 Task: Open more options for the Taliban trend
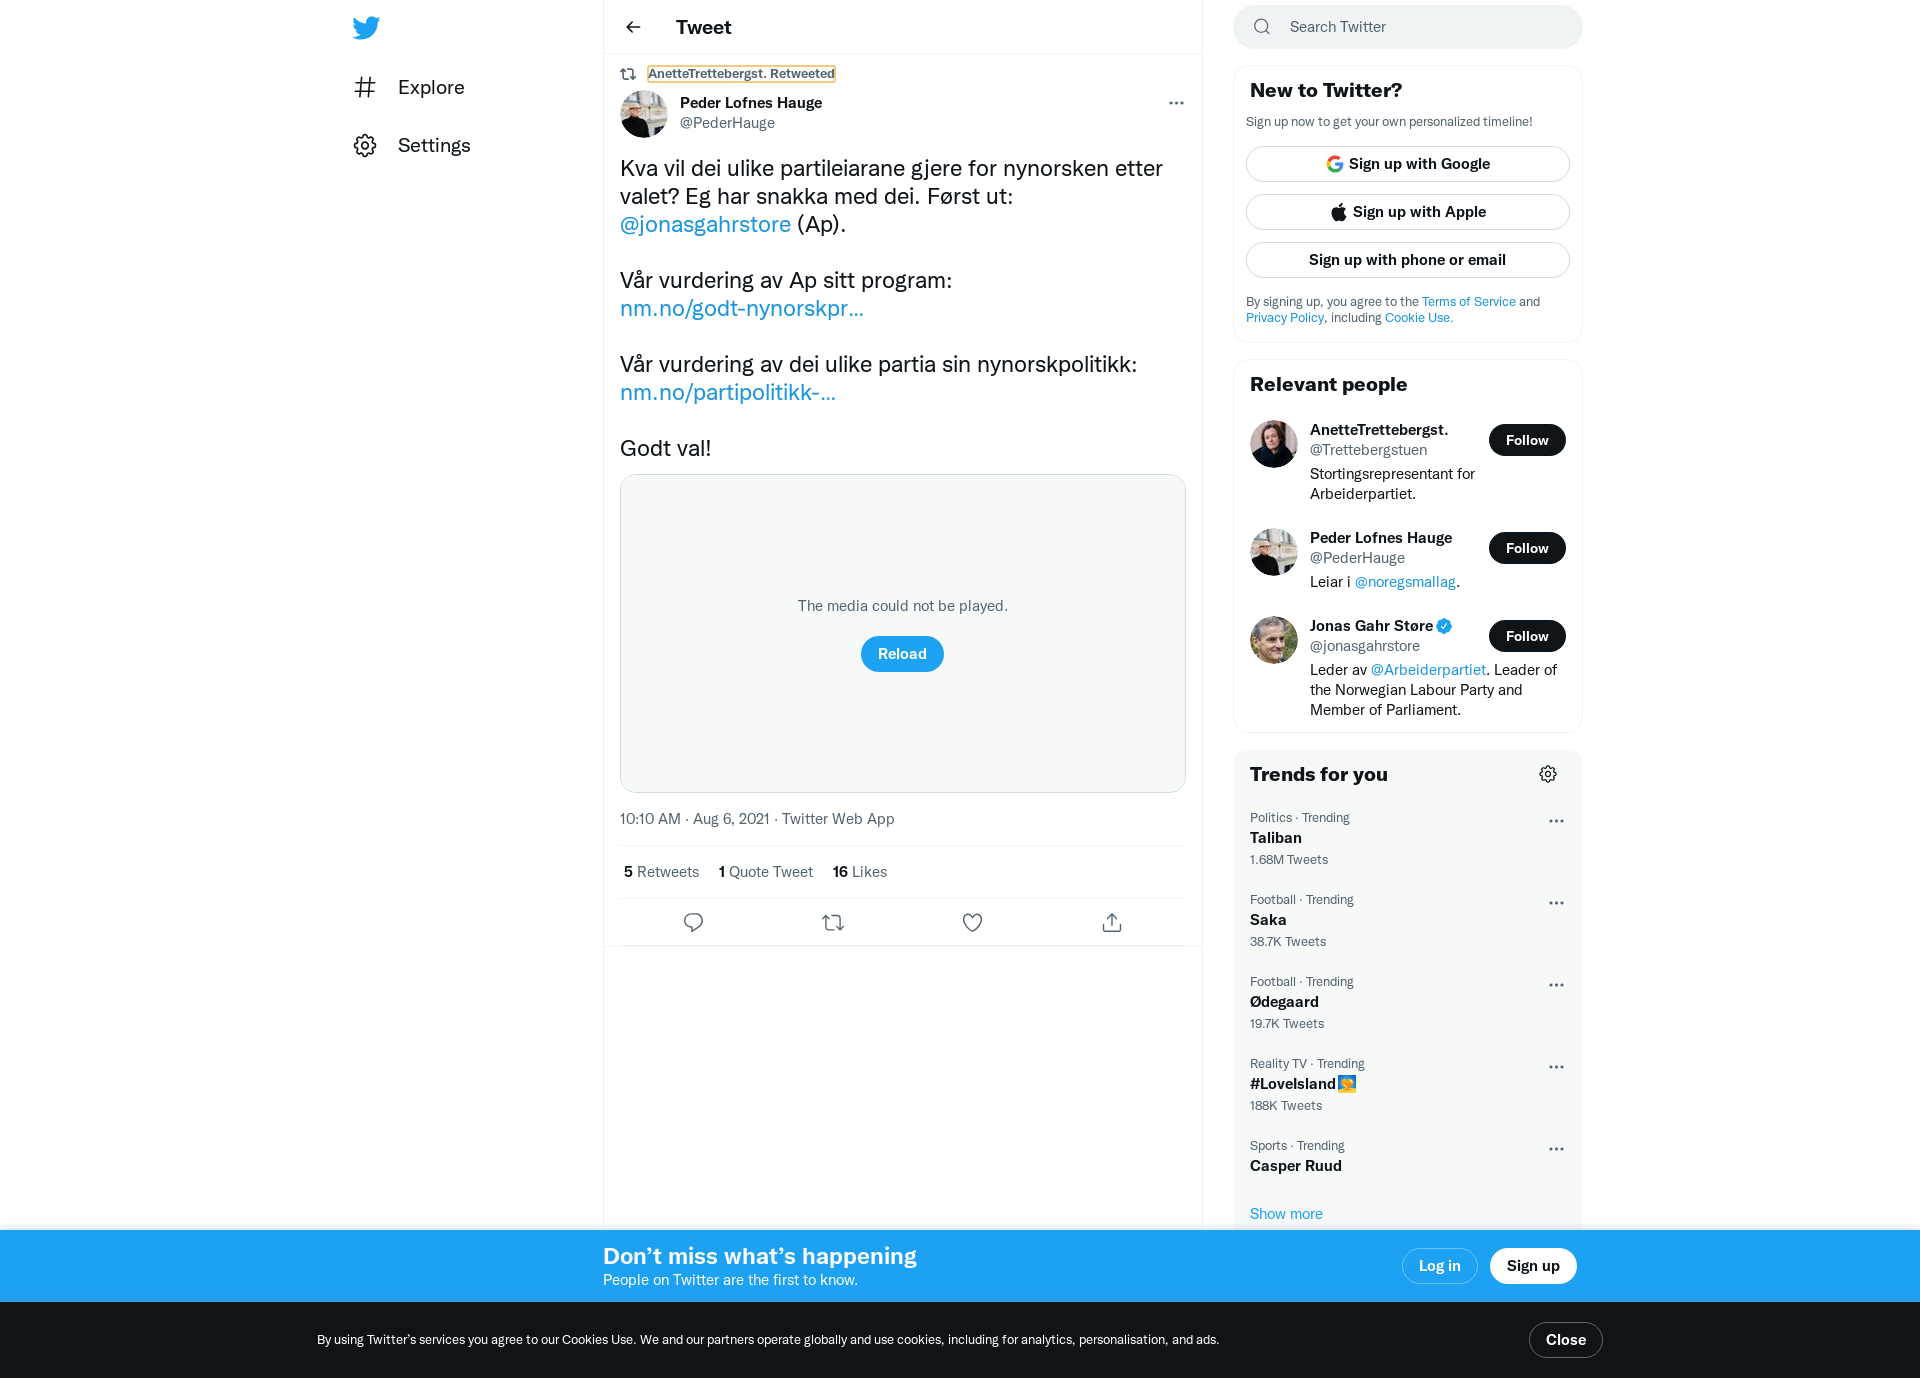pos(1556,821)
